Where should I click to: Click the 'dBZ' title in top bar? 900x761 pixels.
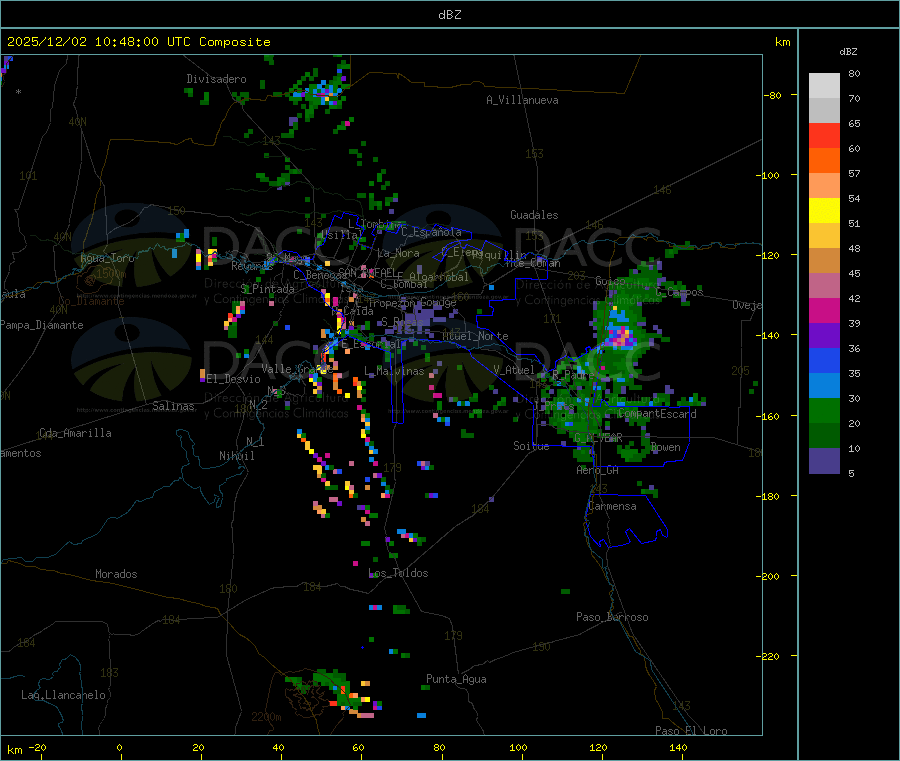[x=449, y=15]
